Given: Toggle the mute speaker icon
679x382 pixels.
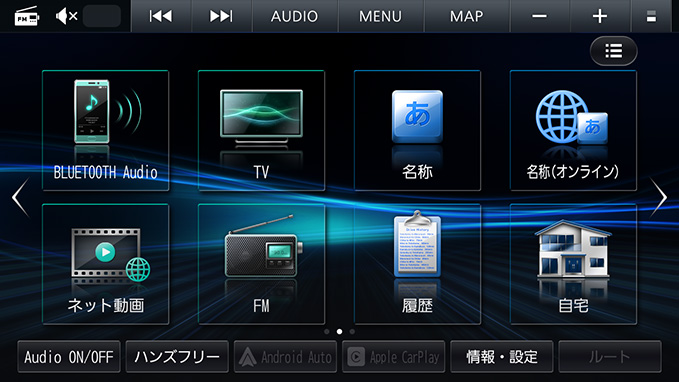Looking at the screenshot, I should (67, 16).
